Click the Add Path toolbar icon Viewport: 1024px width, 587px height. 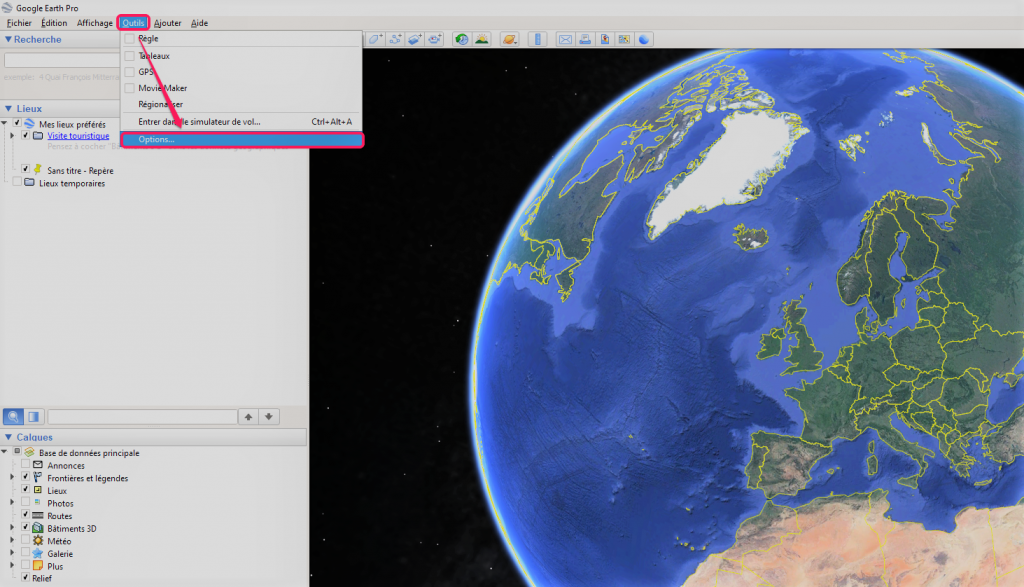(x=395, y=39)
